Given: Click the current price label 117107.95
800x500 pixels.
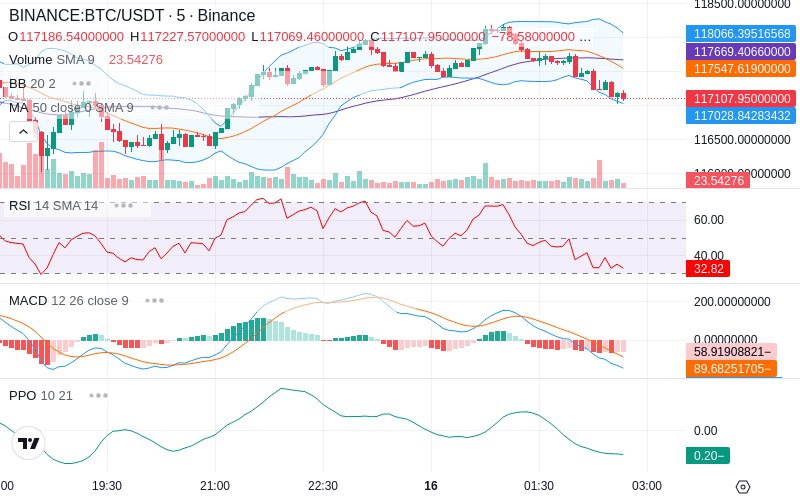Looking at the screenshot, I should [741, 98].
